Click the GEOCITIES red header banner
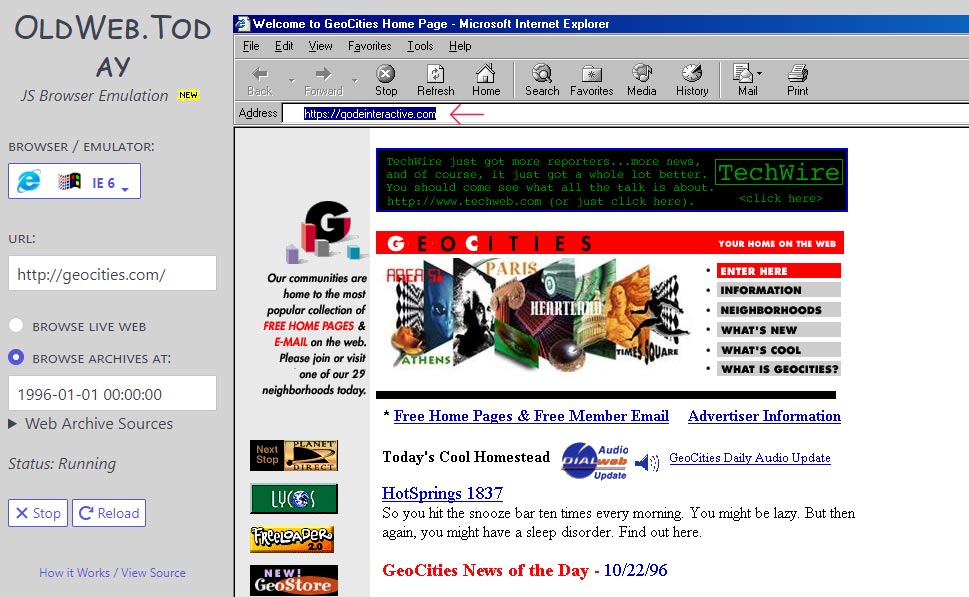Viewport: 969px width, 597px height. pyautogui.click(x=610, y=243)
